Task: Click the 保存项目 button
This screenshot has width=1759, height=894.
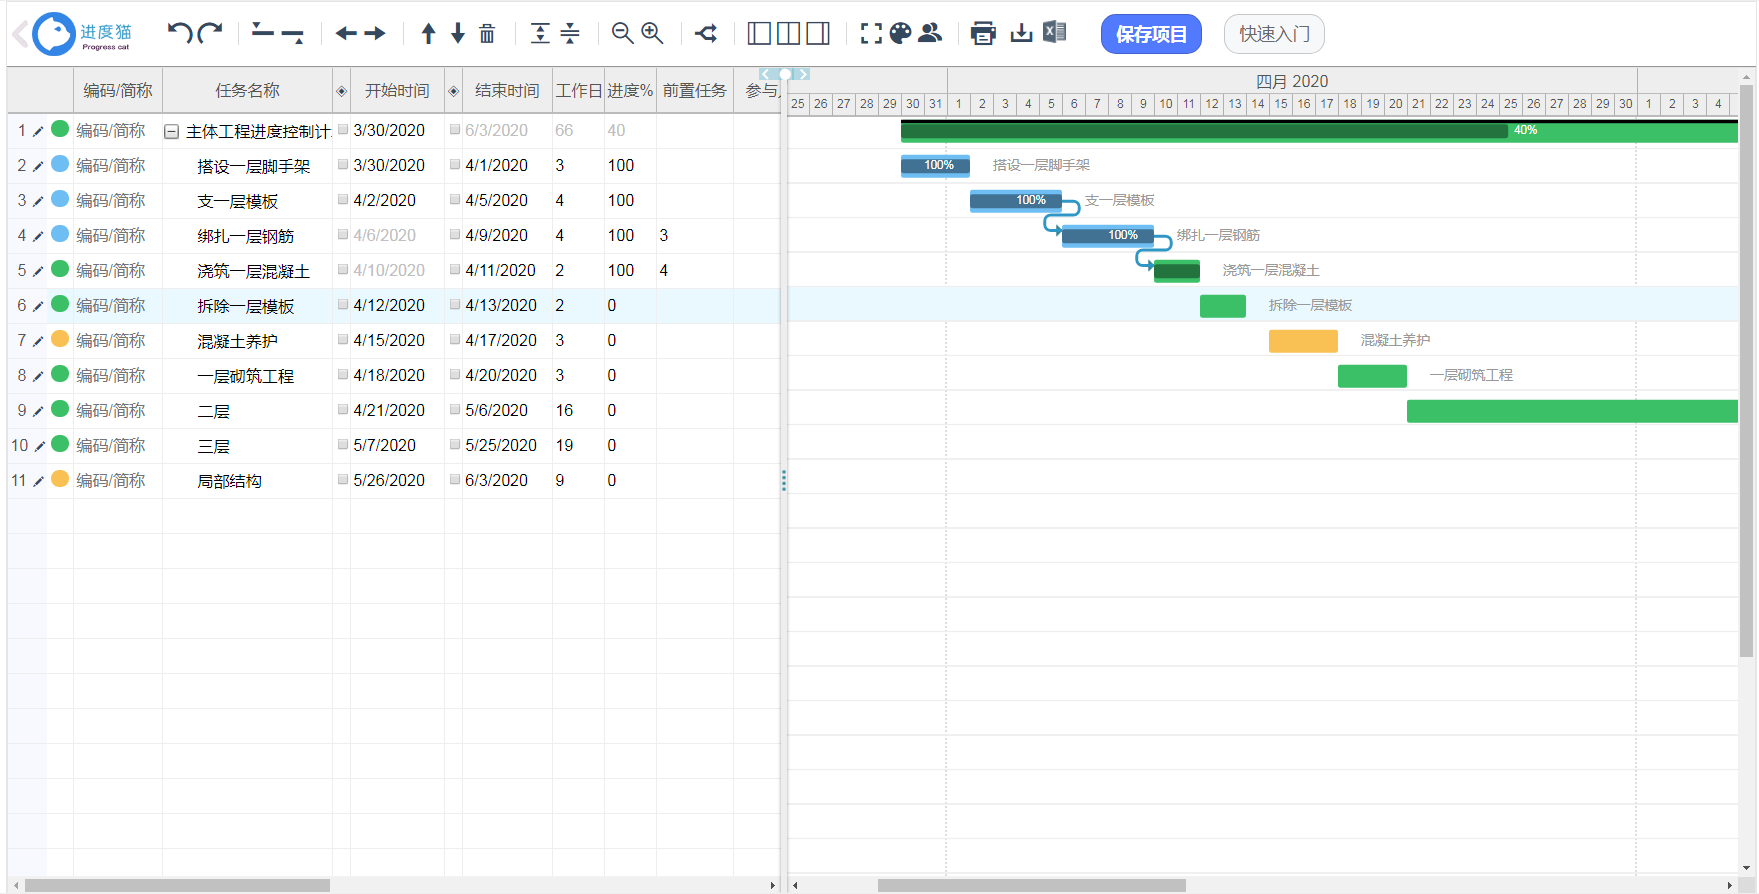Action: coord(1151,34)
